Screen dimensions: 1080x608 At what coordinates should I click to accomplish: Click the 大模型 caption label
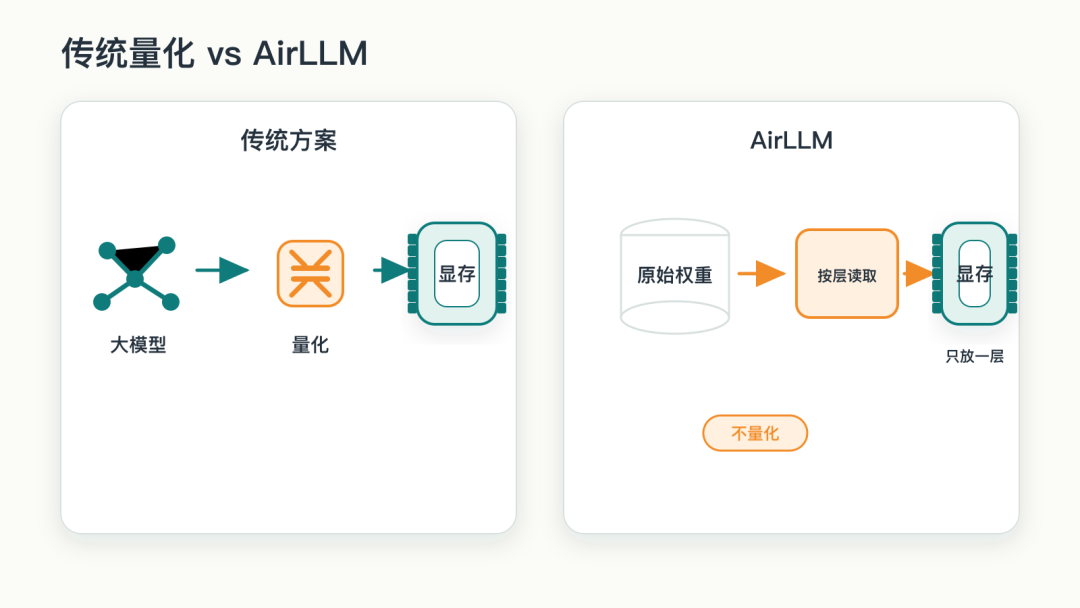[138, 345]
